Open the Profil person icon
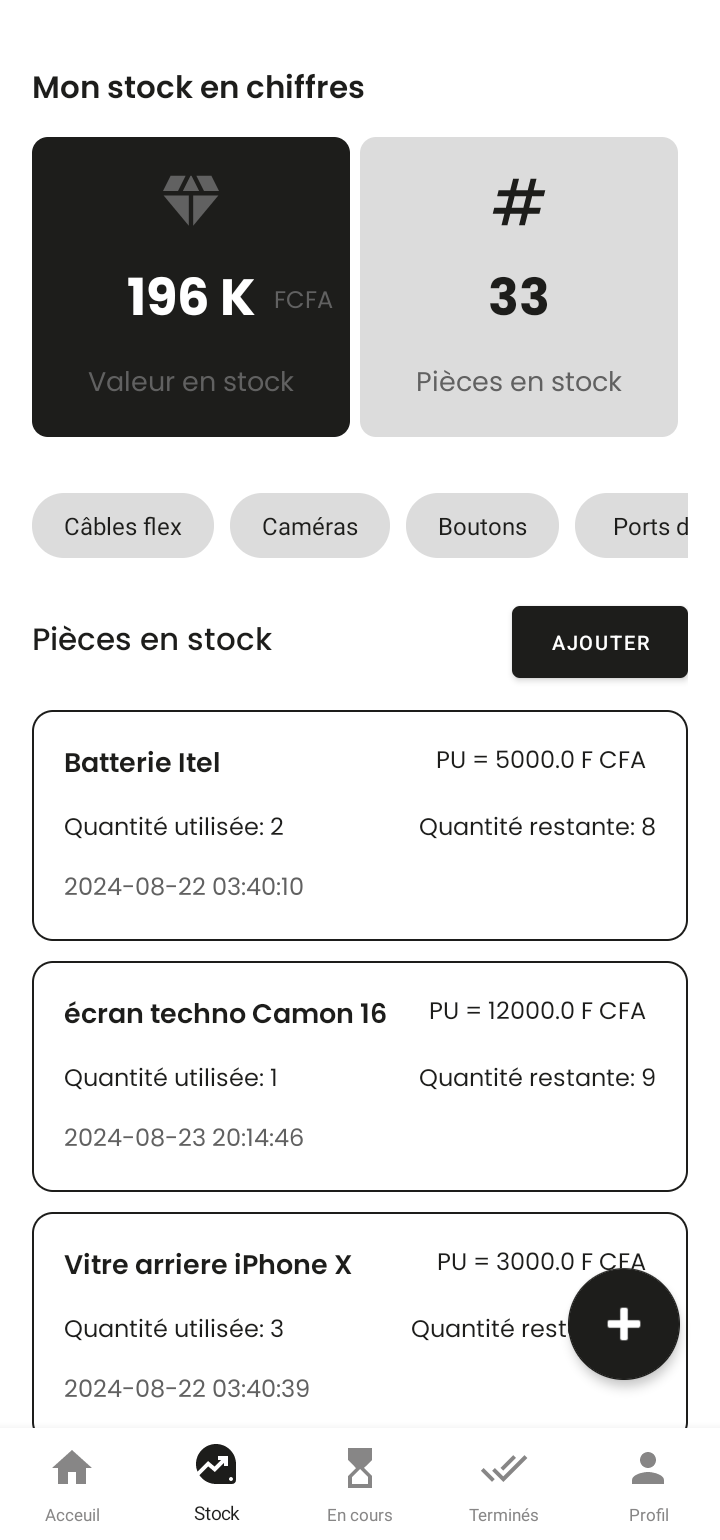This screenshot has width=720, height=1540. click(x=648, y=1468)
